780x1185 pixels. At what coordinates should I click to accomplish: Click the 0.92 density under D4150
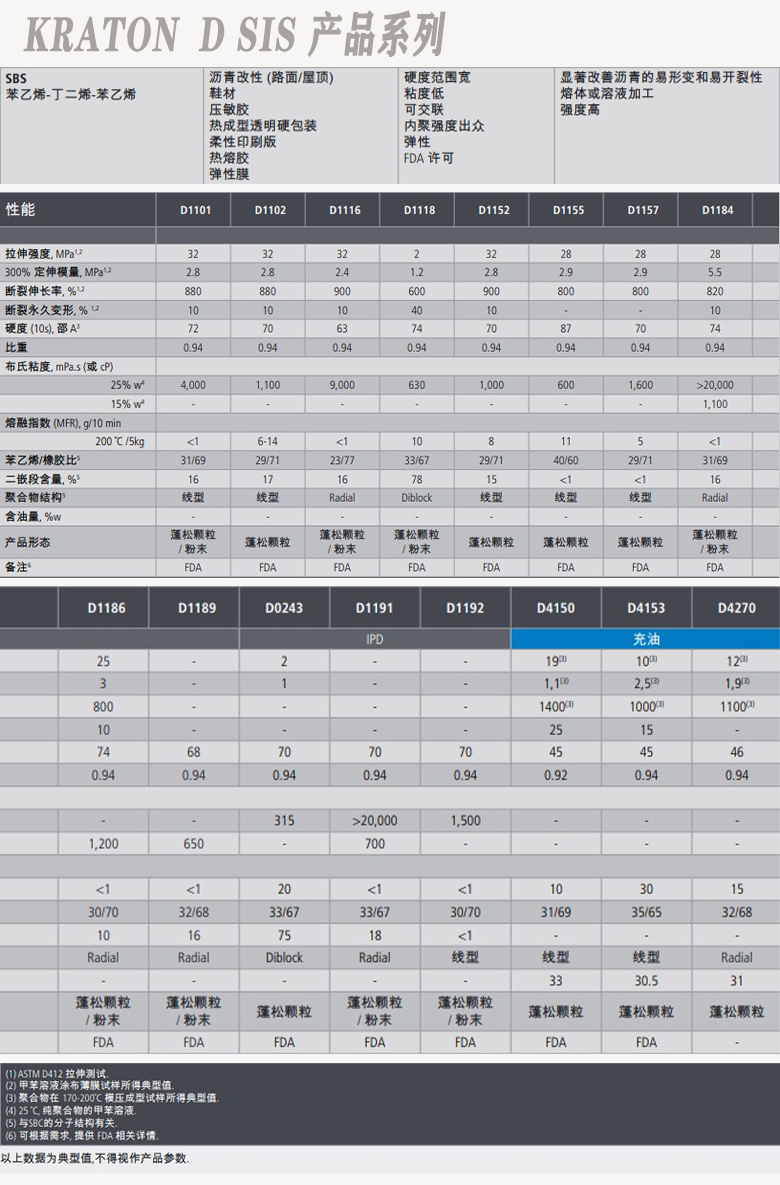[556, 775]
